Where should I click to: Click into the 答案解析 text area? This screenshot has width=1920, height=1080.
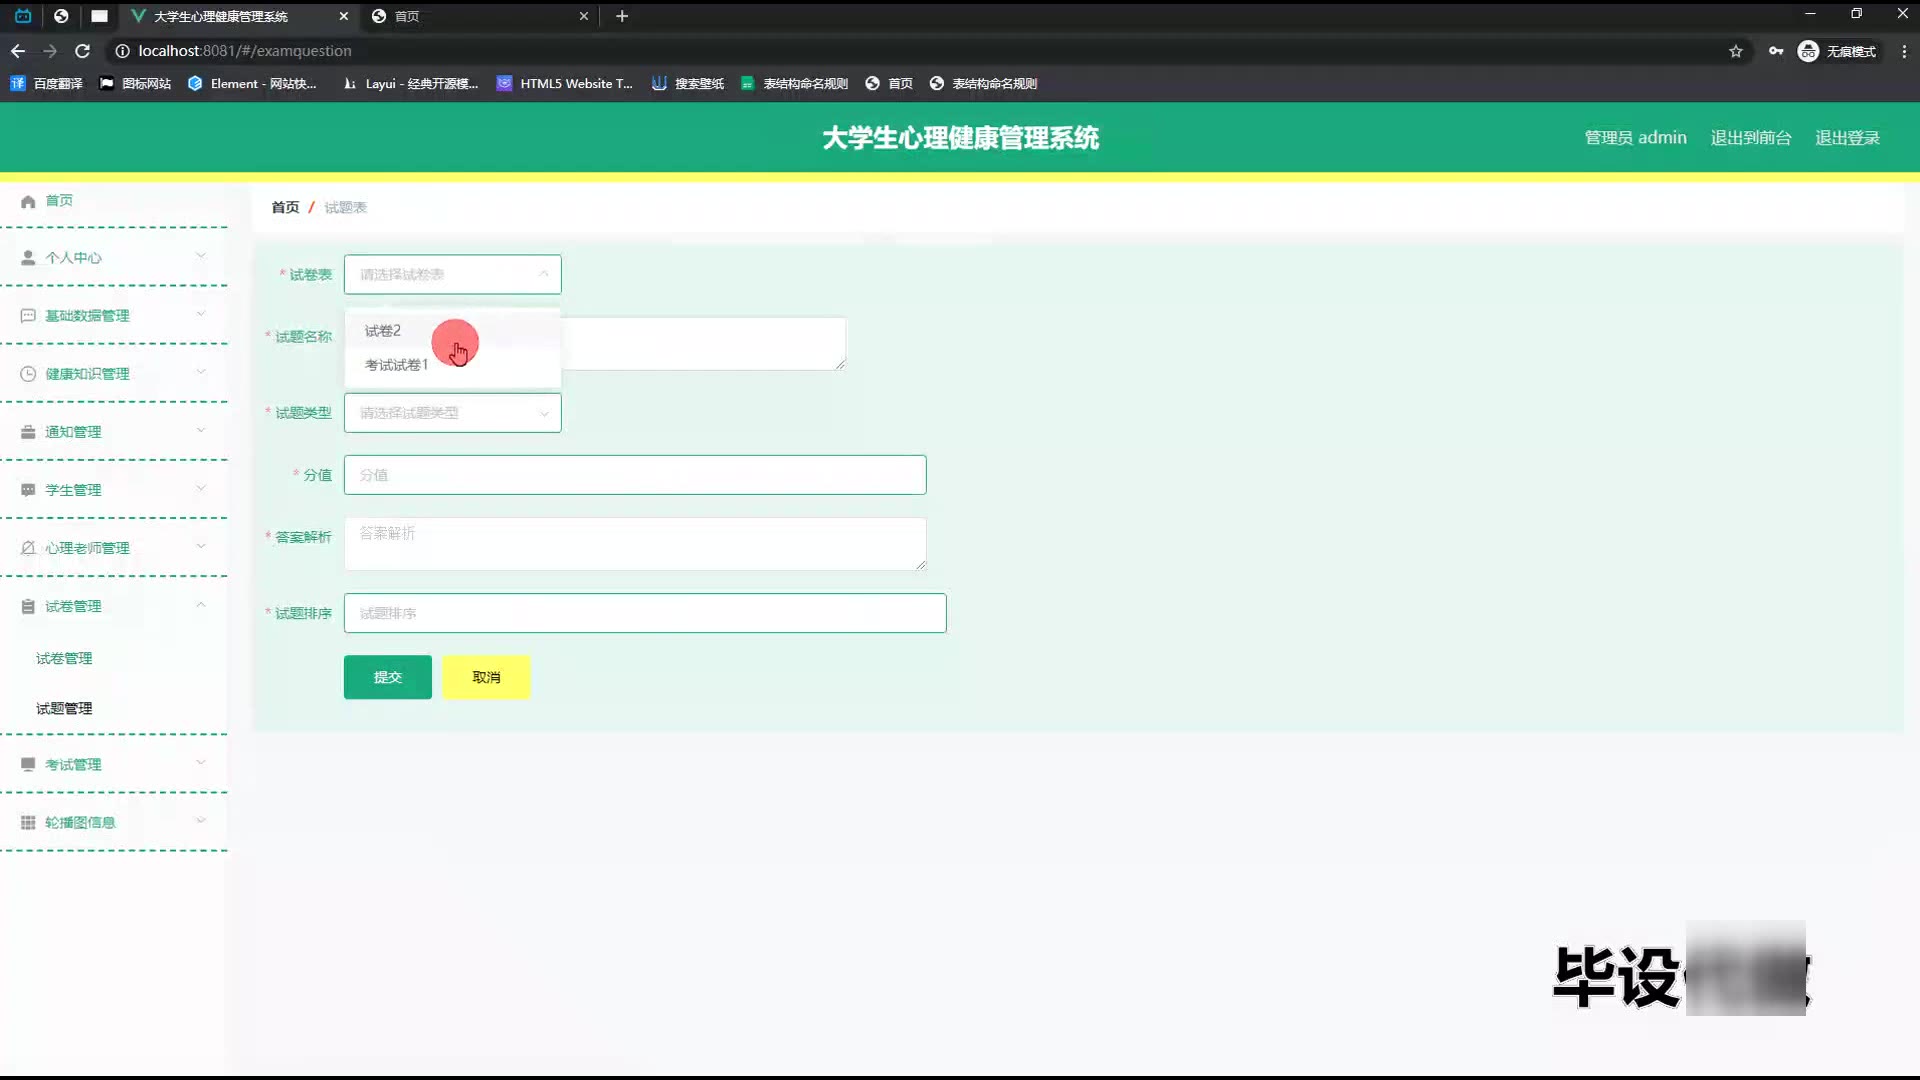point(635,544)
